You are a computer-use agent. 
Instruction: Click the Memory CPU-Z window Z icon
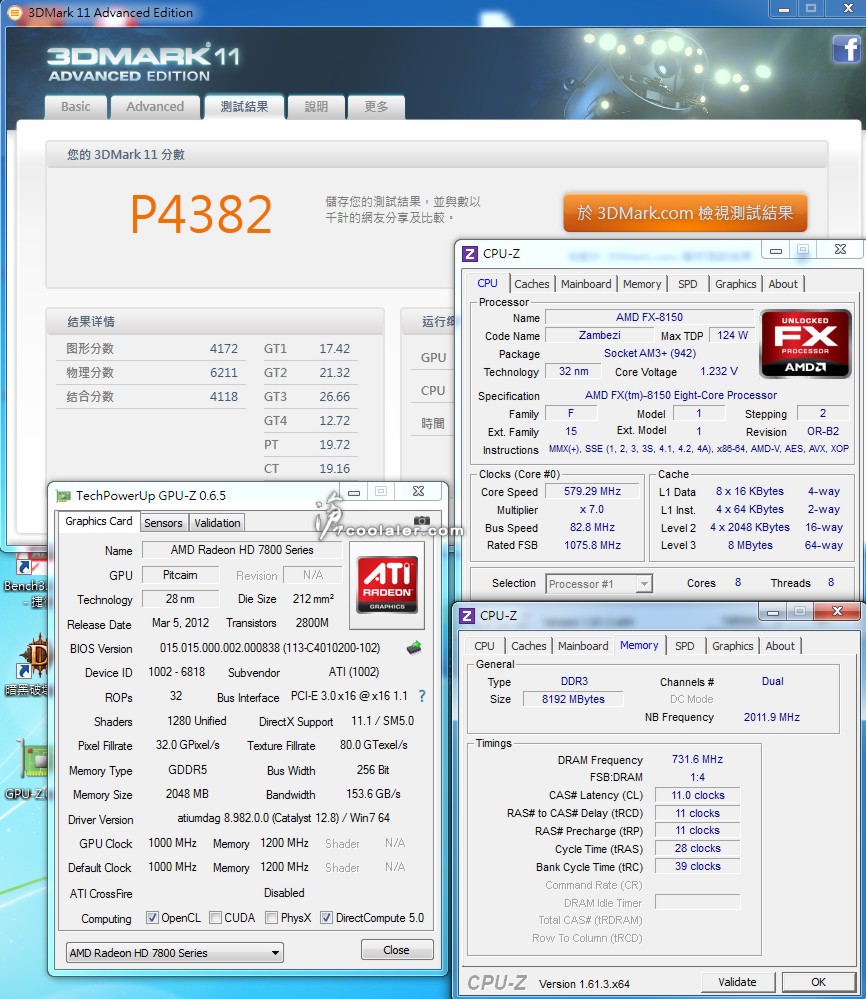point(467,615)
